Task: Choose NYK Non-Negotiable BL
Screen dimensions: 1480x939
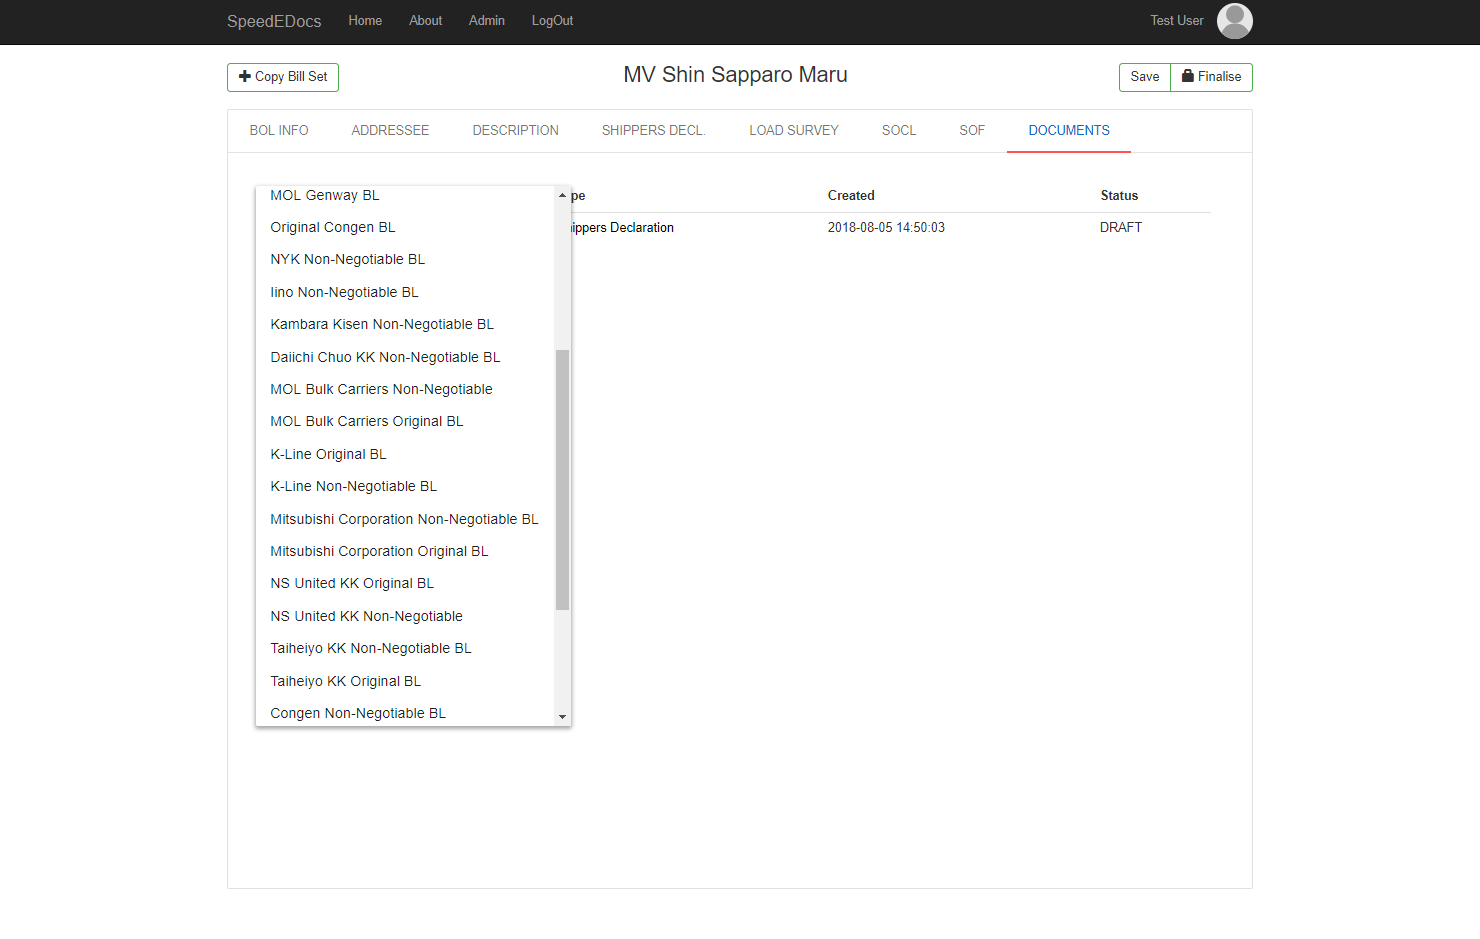Action: [405, 260]
